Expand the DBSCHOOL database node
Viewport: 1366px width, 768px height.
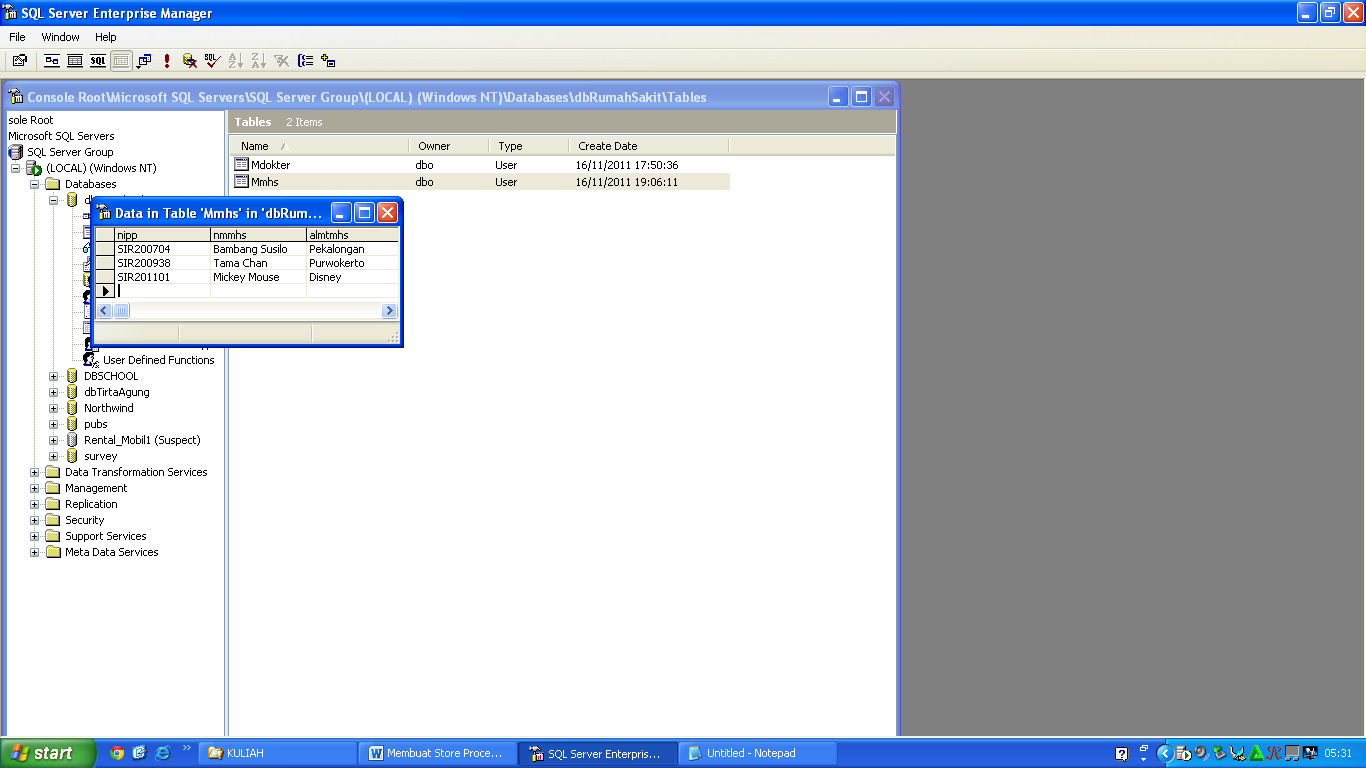coord(55,375)
